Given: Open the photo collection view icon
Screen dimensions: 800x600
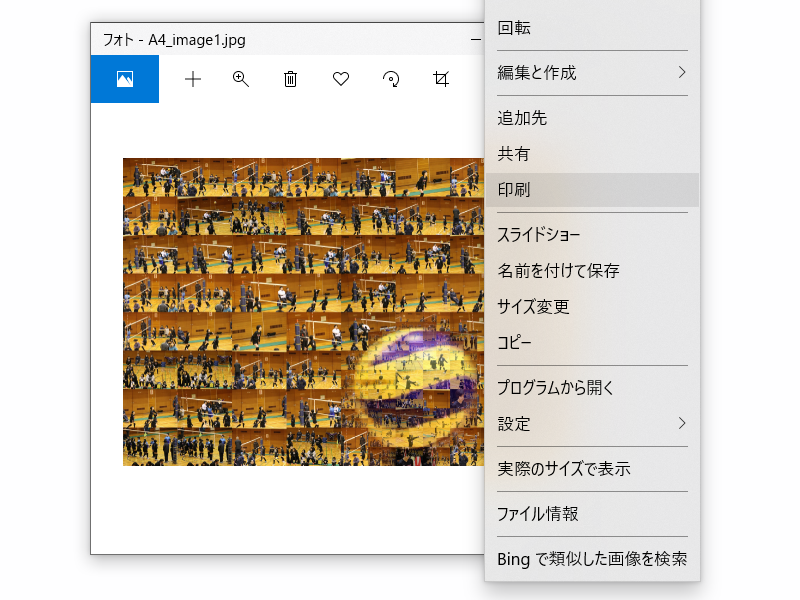Looking at the screenshot, I should pyautogui.click(x=124, y=79).
